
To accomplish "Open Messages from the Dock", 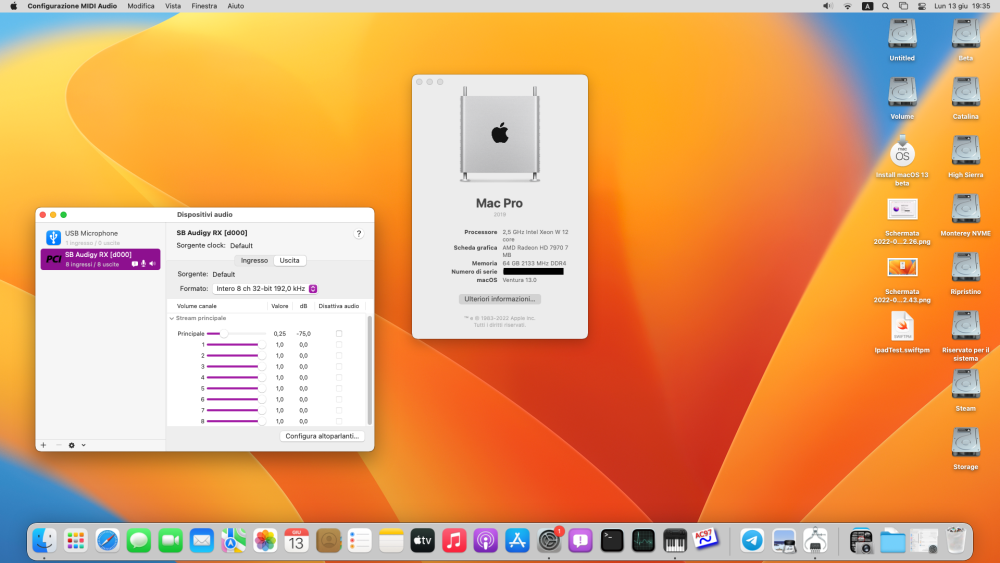I will pyautogui.click(x=138, y=541).
